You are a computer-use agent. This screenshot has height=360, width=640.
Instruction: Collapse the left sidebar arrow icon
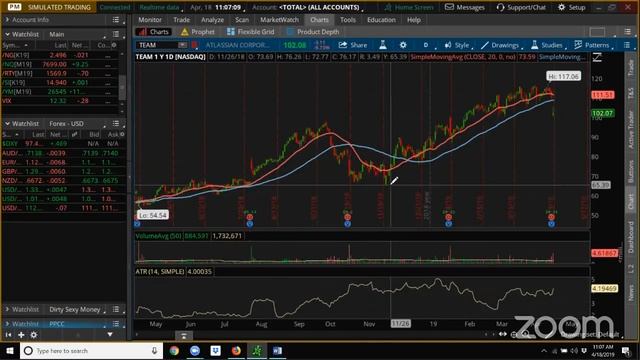point(8,335)
